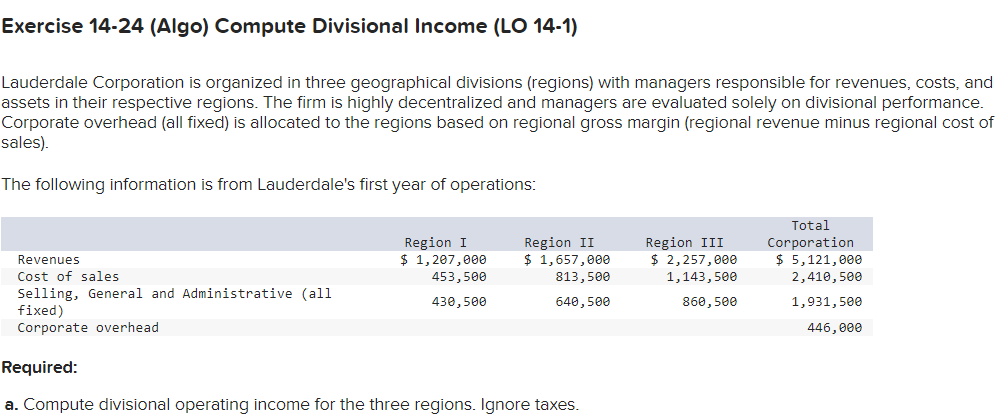Click total revenue value $ 5,121,000
Screen dimensions: 1000x416
(819, 260)
